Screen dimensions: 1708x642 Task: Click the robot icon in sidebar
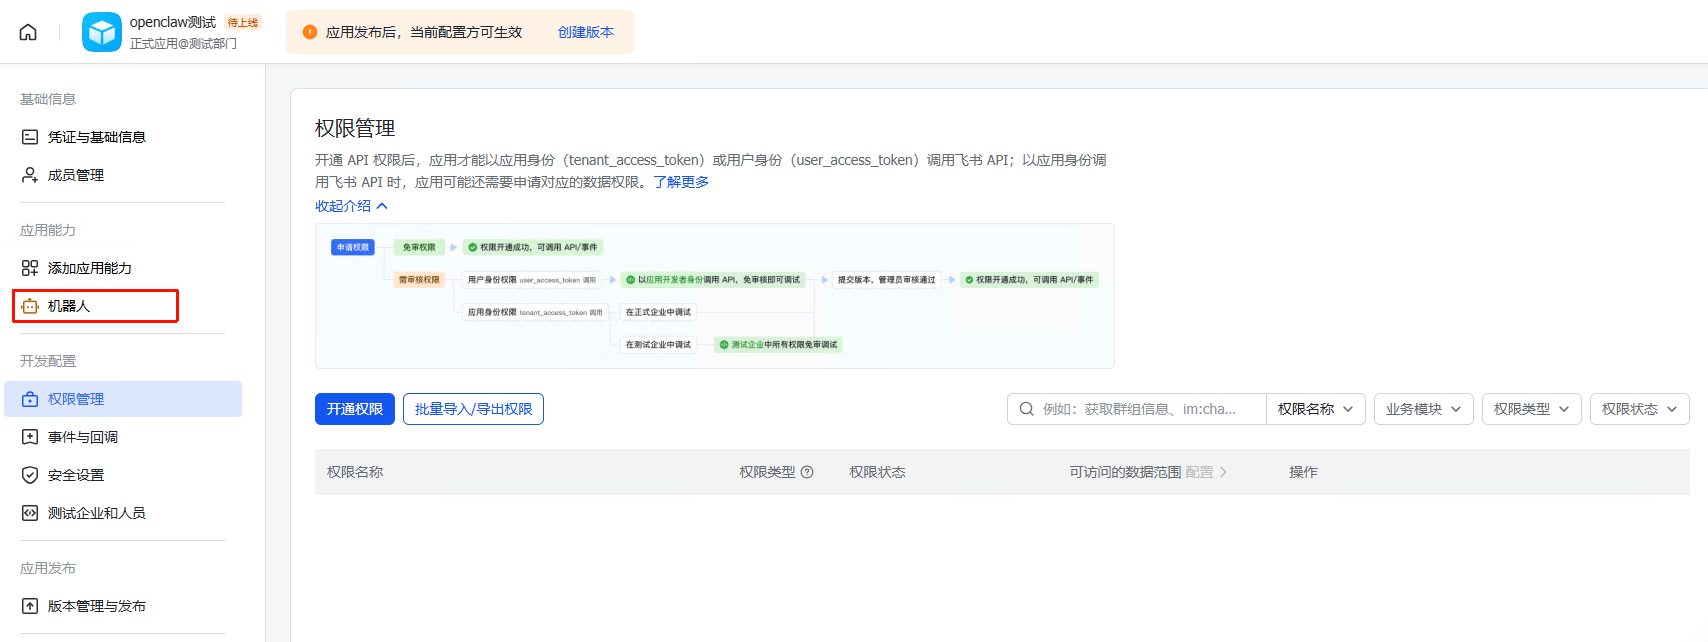pyautogui.click(x=30, y=306)
